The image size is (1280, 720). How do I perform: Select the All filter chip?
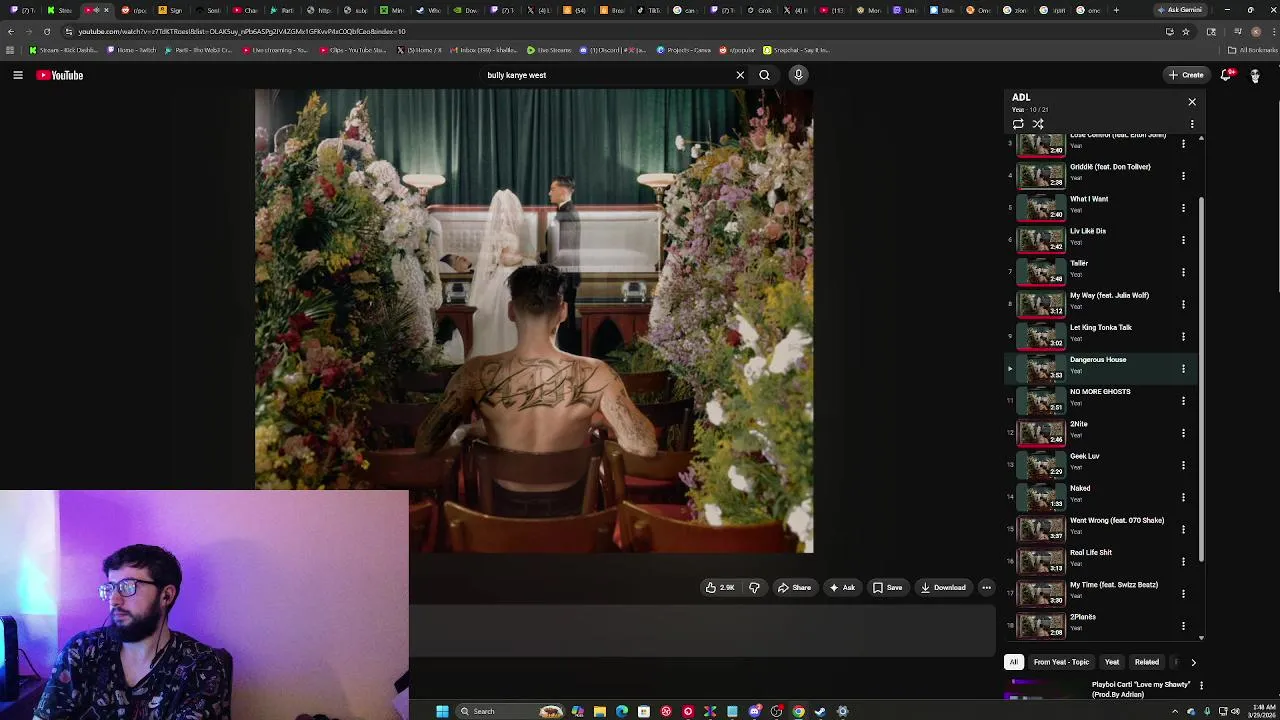tap(1014, 662)
